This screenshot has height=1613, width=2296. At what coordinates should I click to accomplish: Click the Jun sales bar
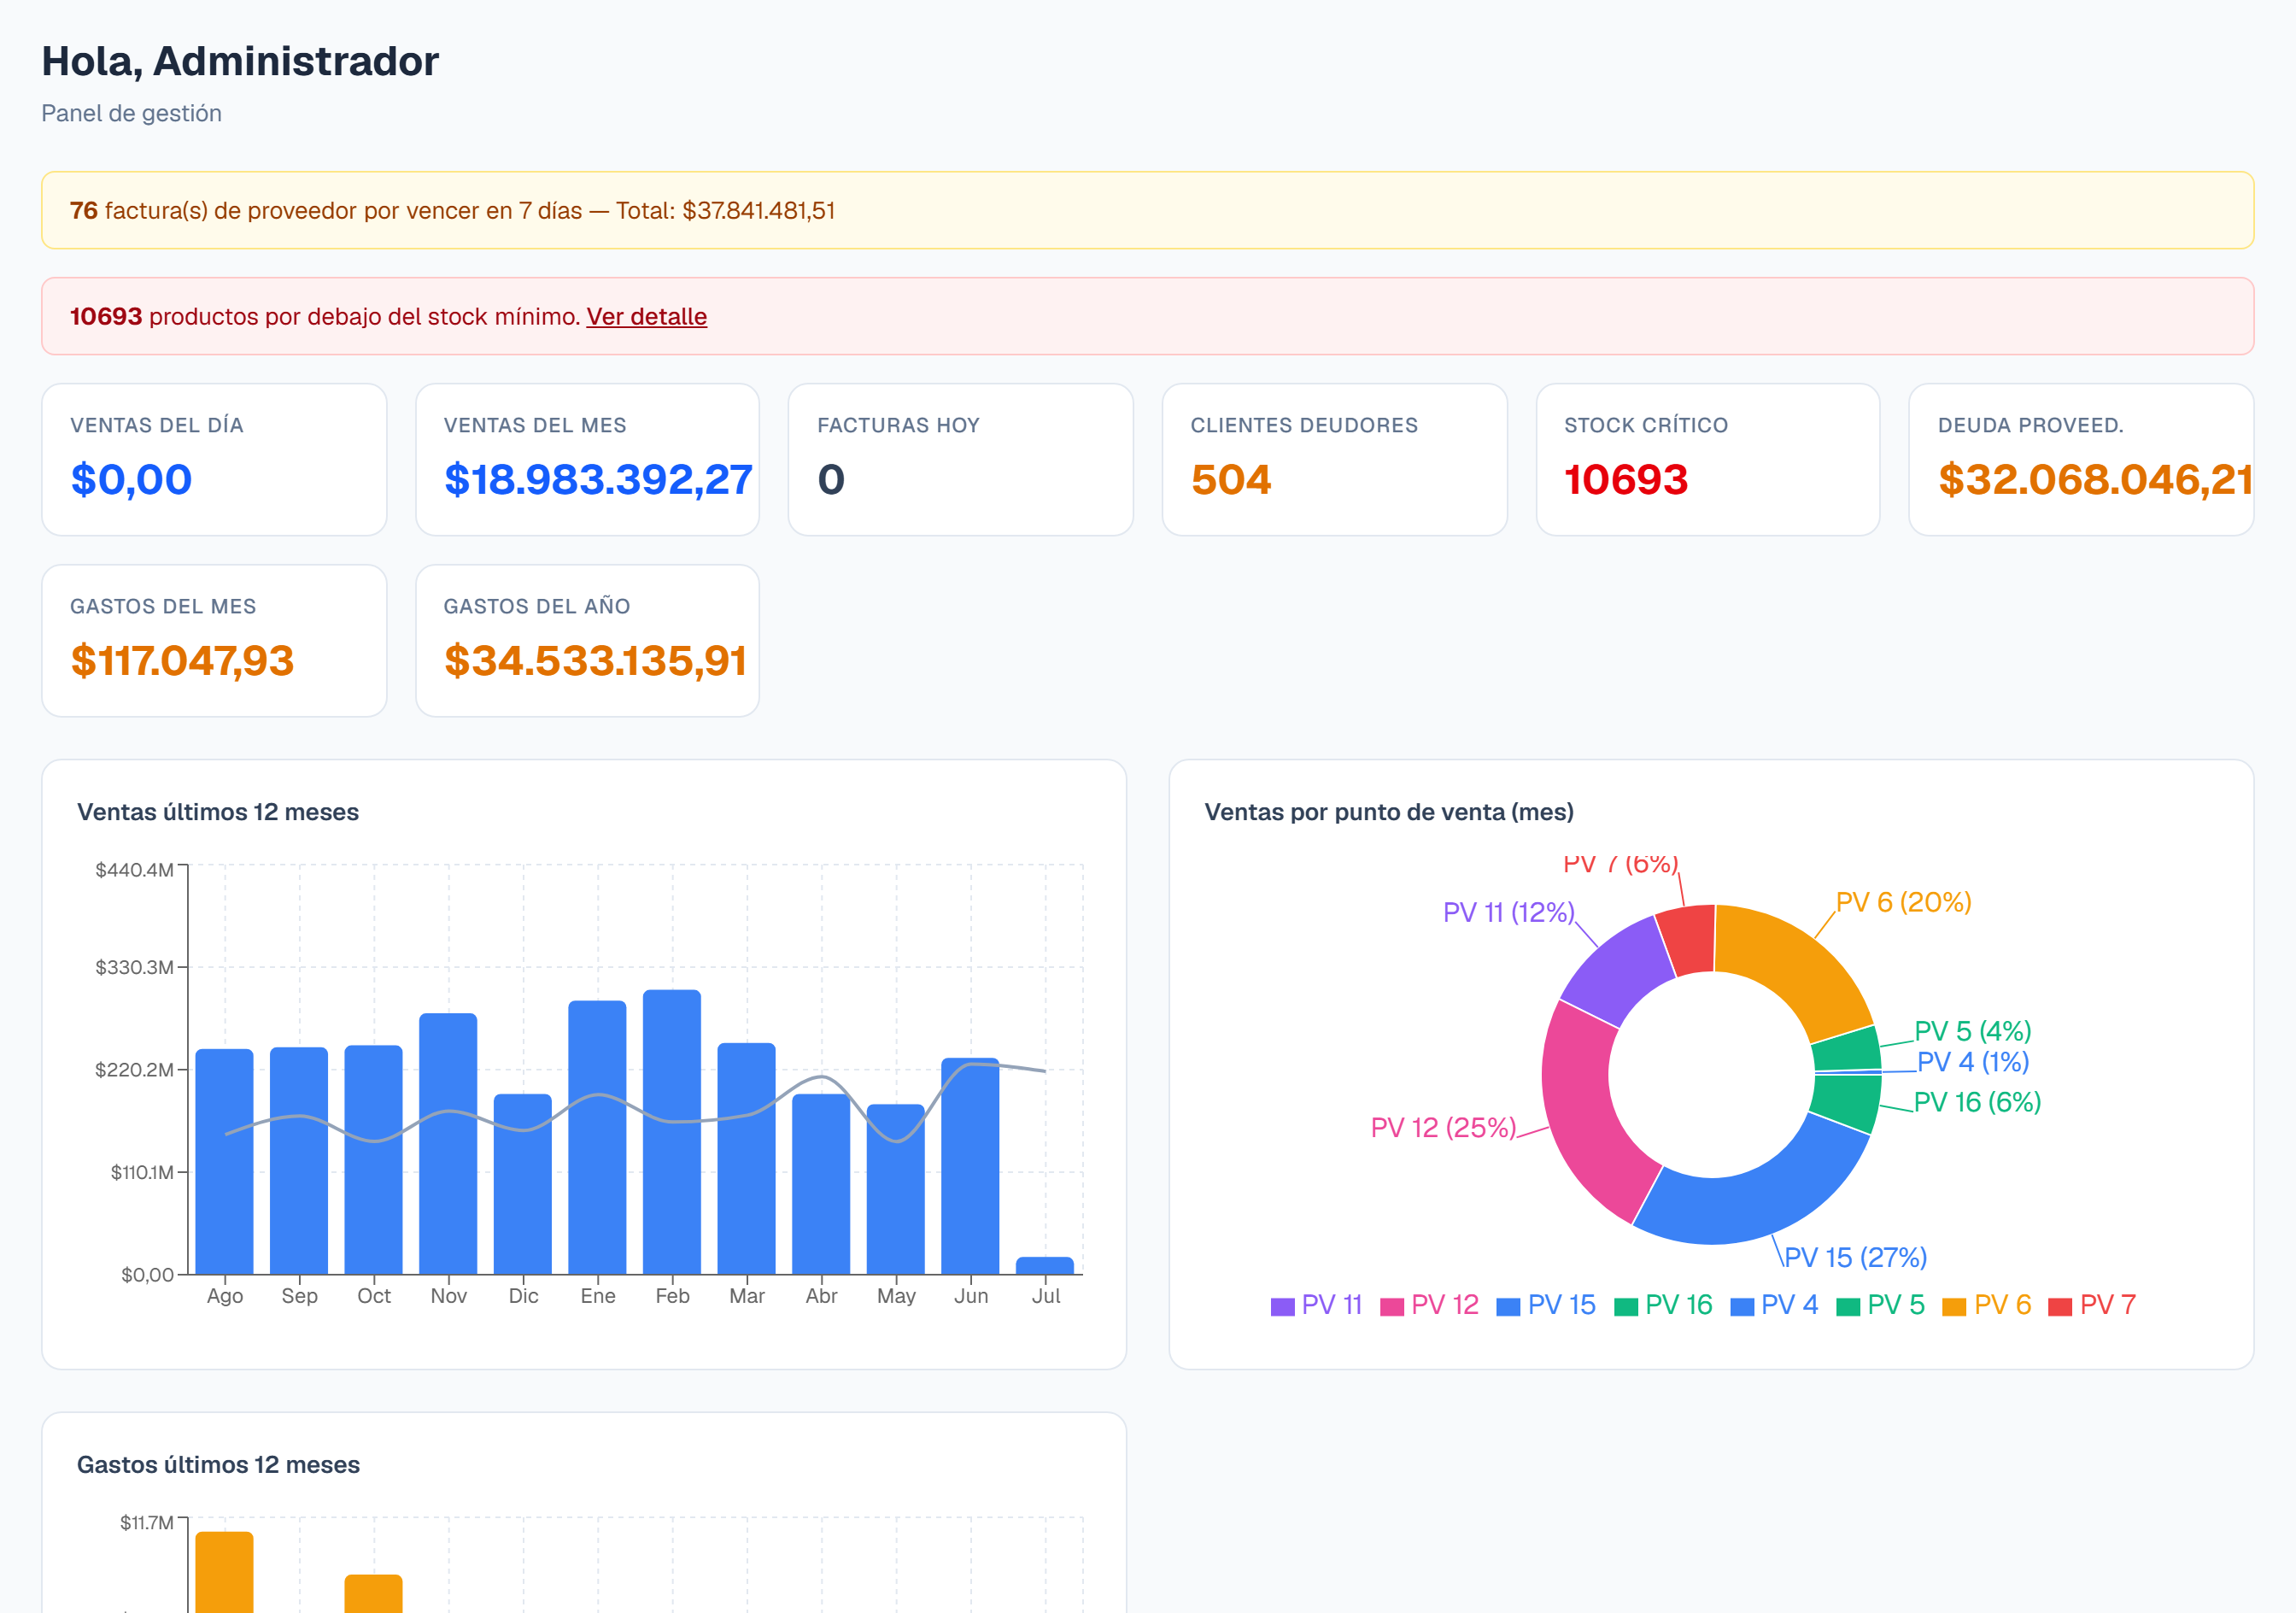(970, 1166)
